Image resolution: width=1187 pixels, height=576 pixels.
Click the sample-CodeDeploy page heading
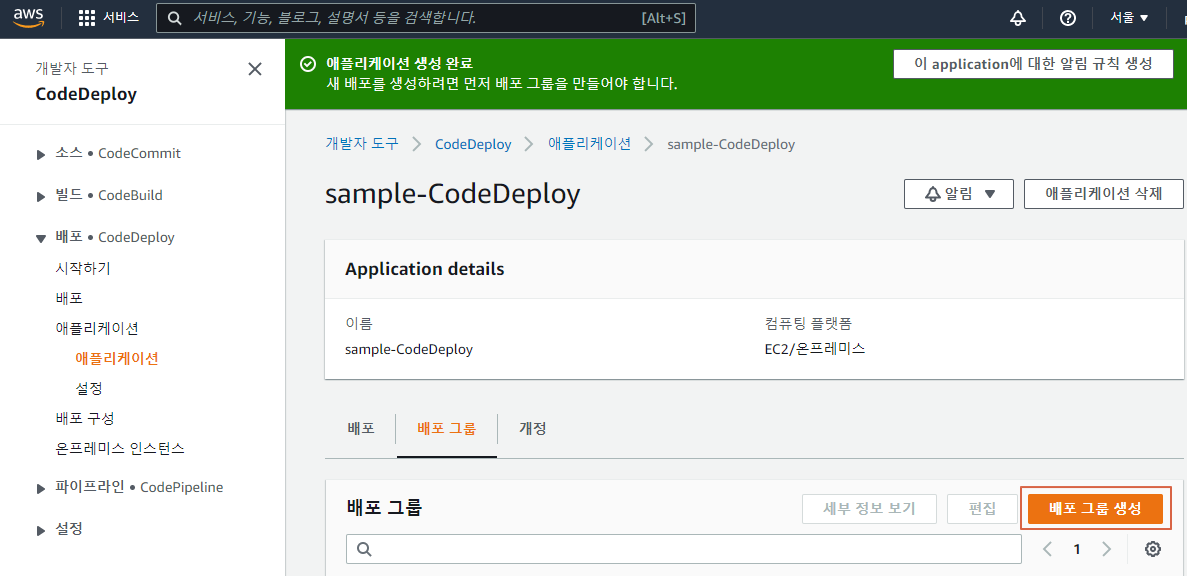pos(453,195)
